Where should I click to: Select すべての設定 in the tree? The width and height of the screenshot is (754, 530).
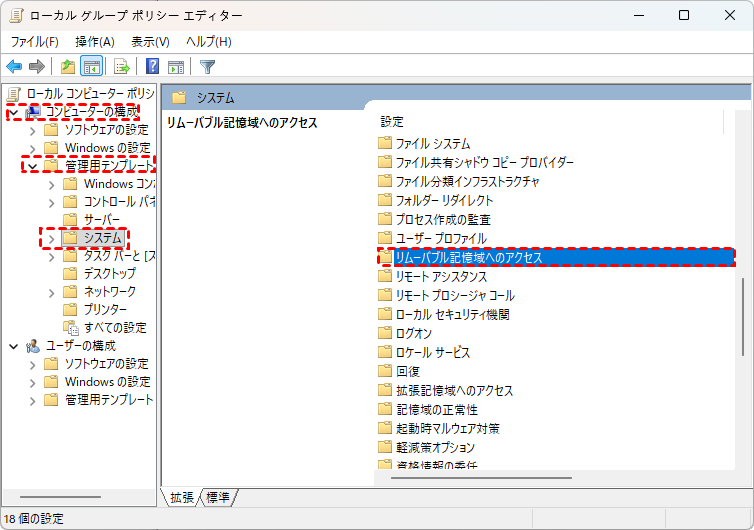(x=114, y=328)
